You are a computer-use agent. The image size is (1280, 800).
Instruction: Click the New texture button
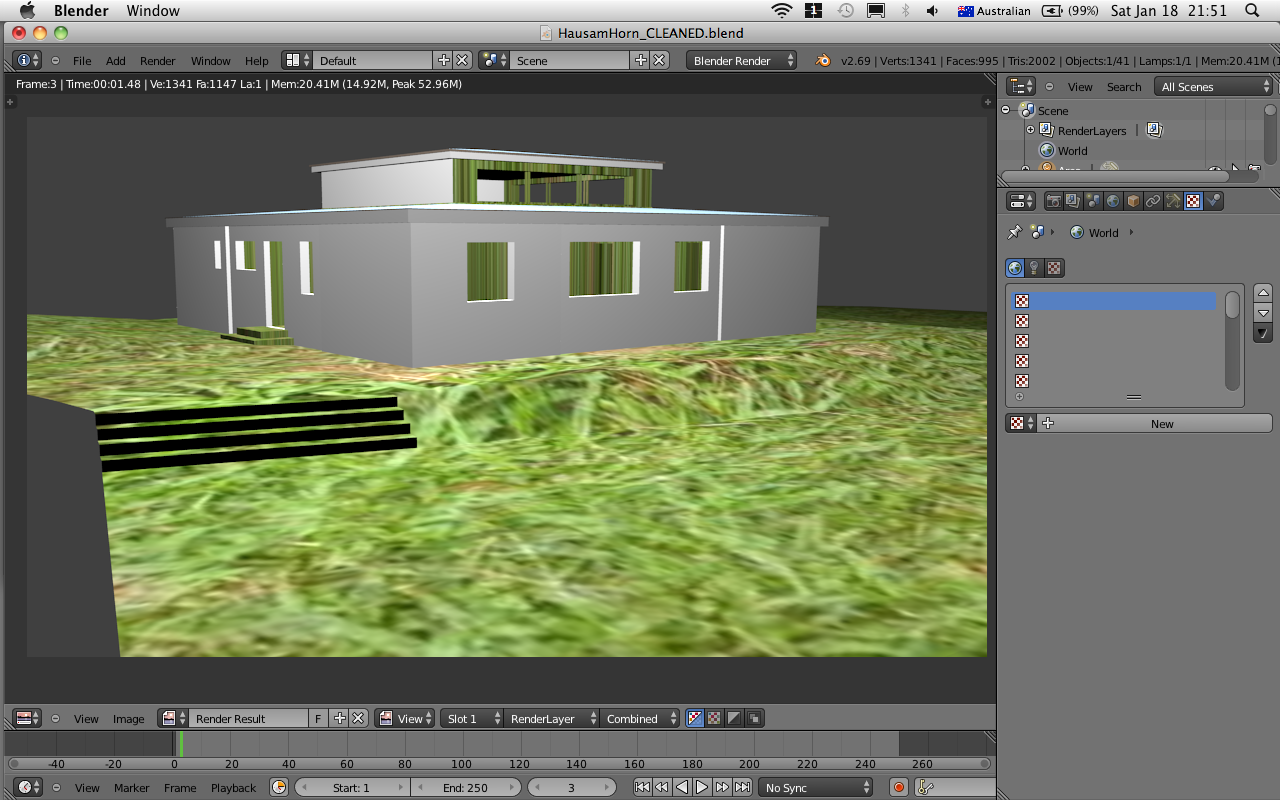coord(1160,424)
